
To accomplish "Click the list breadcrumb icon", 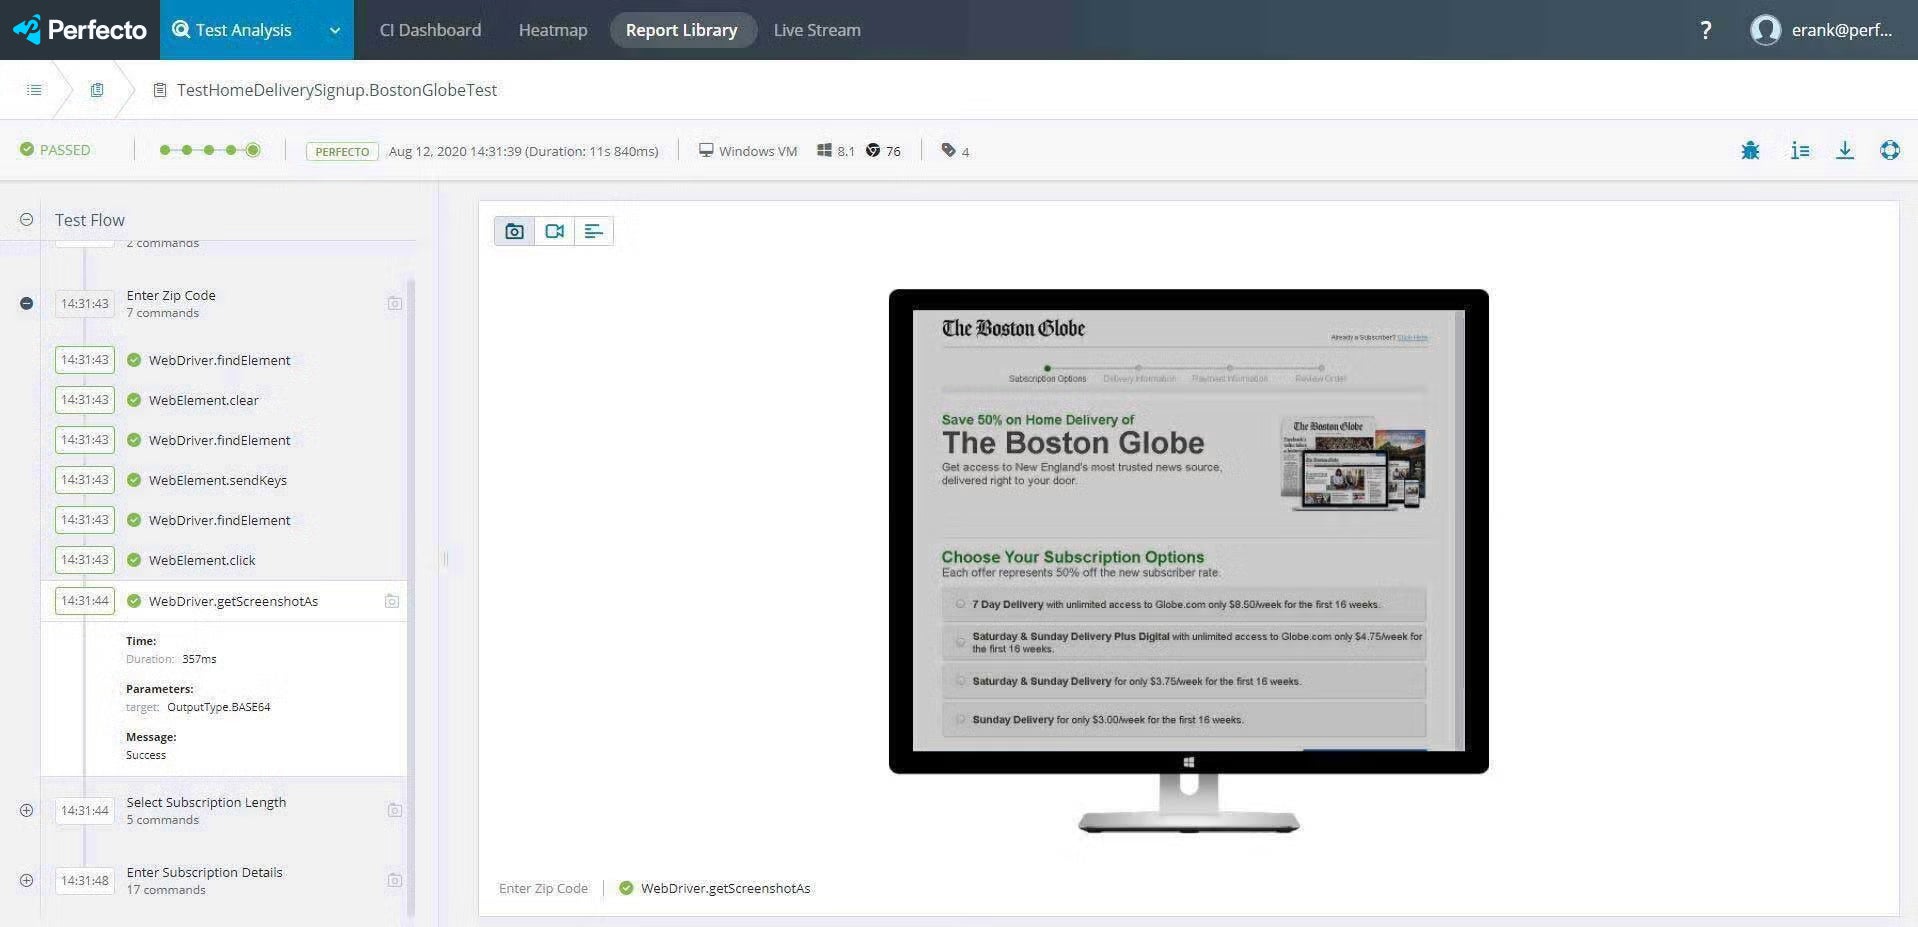I will (34, 90).
